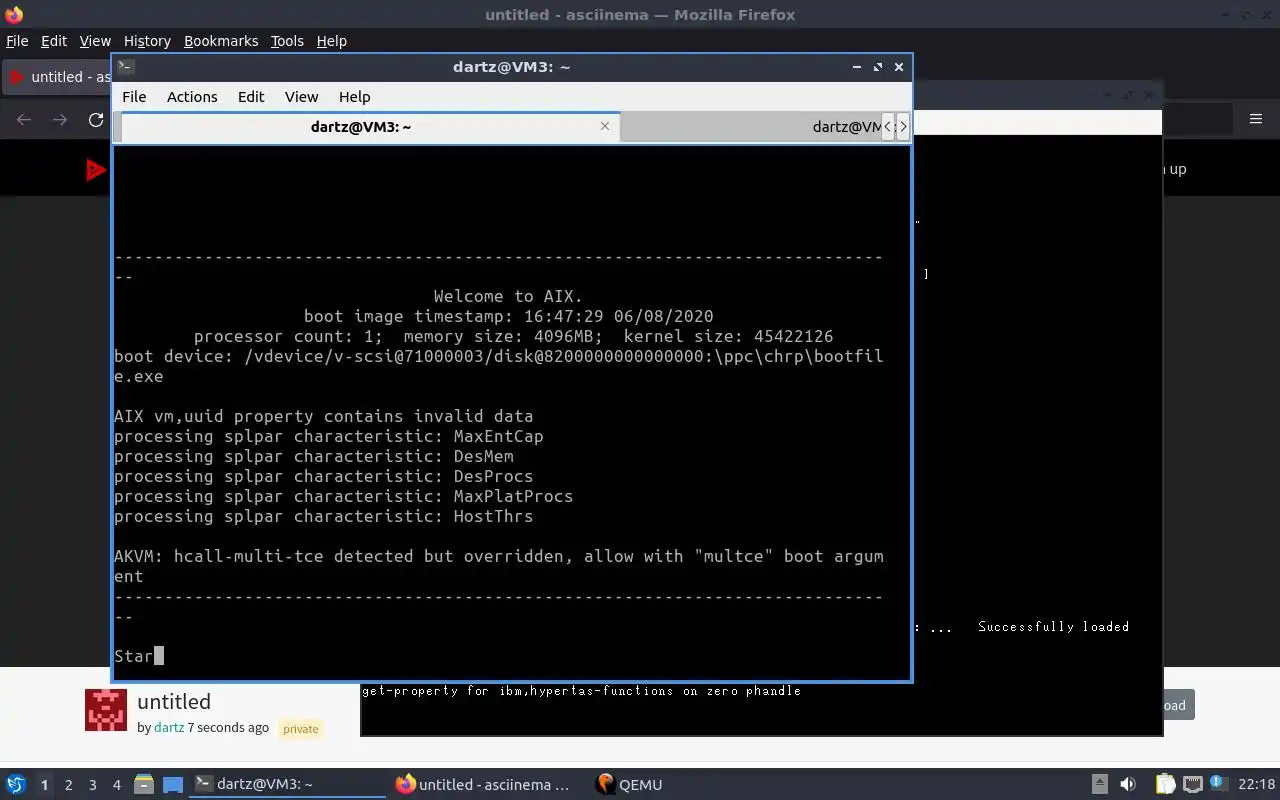Click the Firefox logo in title bar

click(14, 14)
